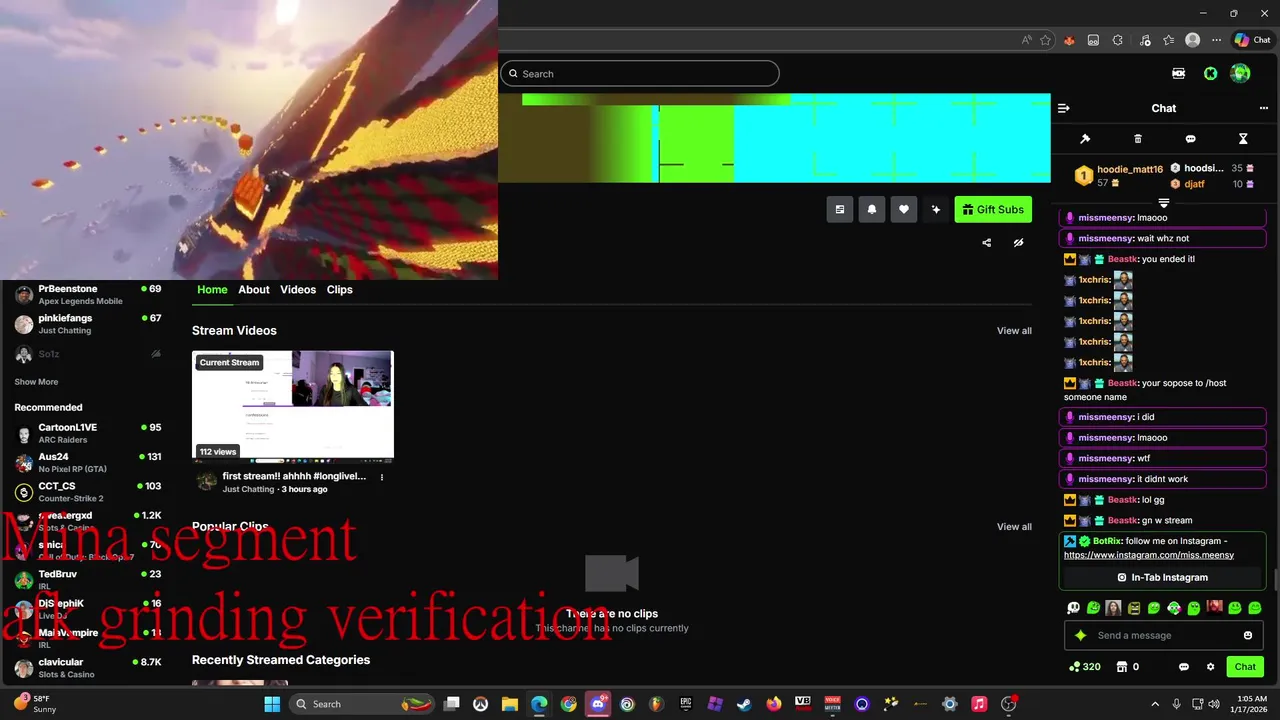
Task: Open the 320 channel points balance
Action: coord(1085,667)
